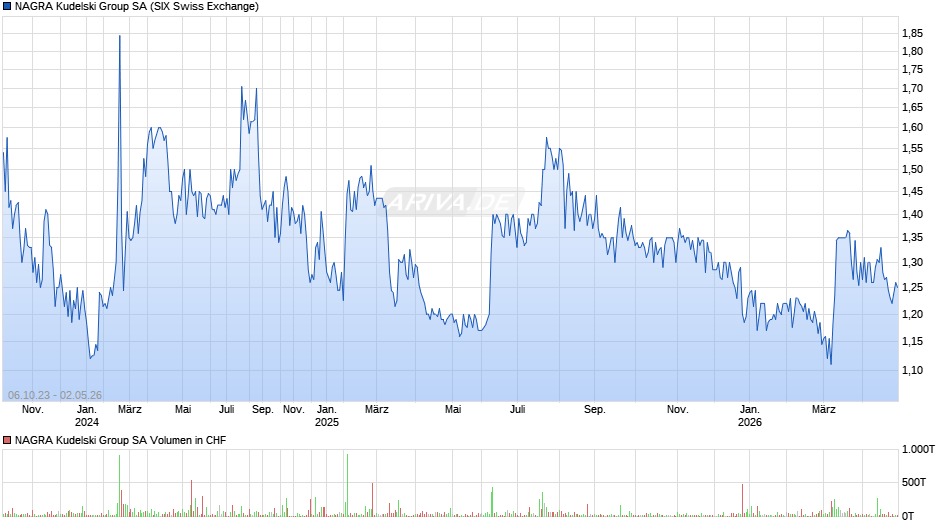Click the 1,75 price axis label
Image resolution: width=940 pixels, height=526 pixels.
click(912, 70)
